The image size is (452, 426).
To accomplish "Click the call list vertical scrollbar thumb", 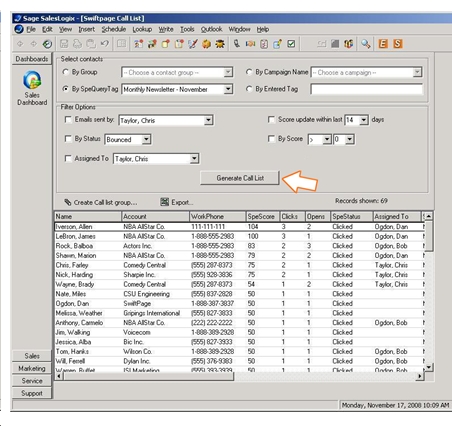I will [x=429, y=236].
